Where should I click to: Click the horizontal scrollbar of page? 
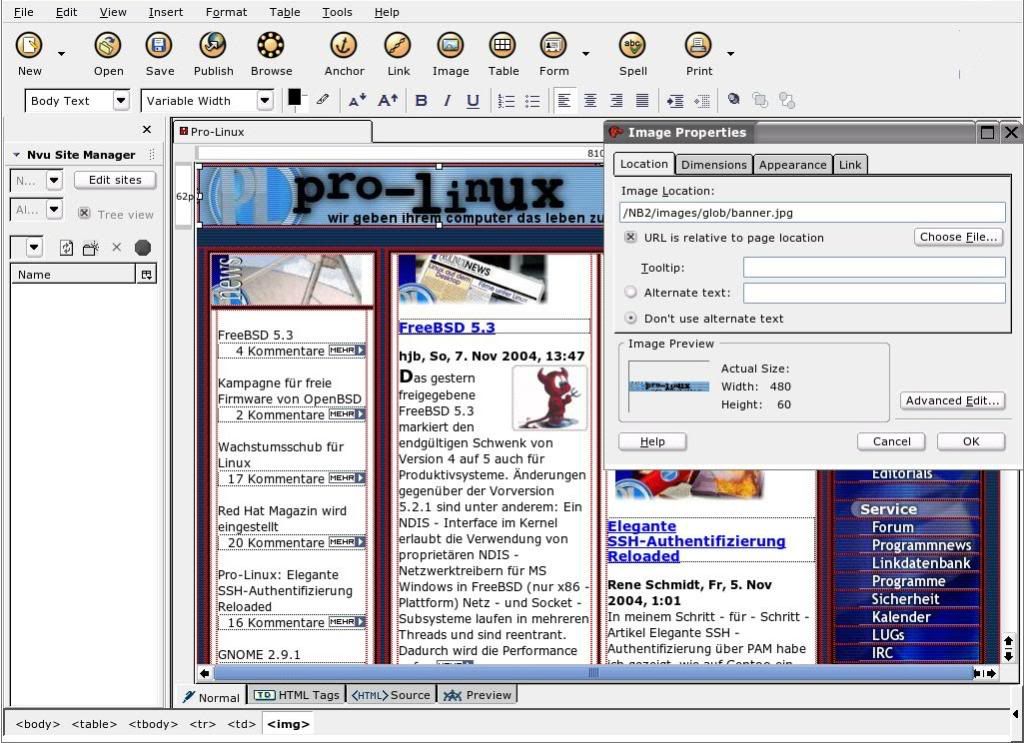coord(593,672)
